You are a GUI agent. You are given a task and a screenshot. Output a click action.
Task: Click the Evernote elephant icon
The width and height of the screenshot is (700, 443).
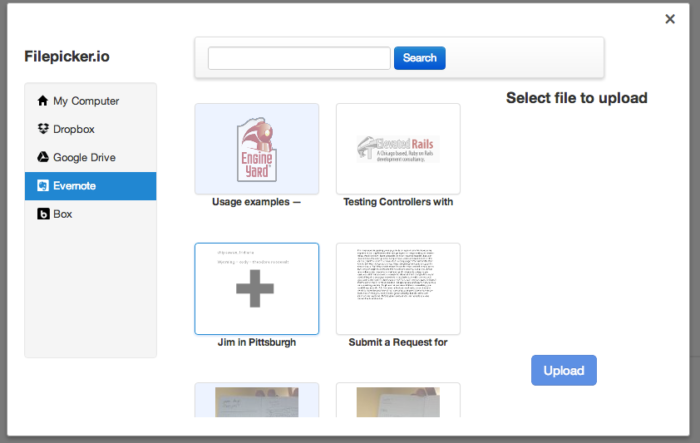pyautogui.click(x=42, y=186)
